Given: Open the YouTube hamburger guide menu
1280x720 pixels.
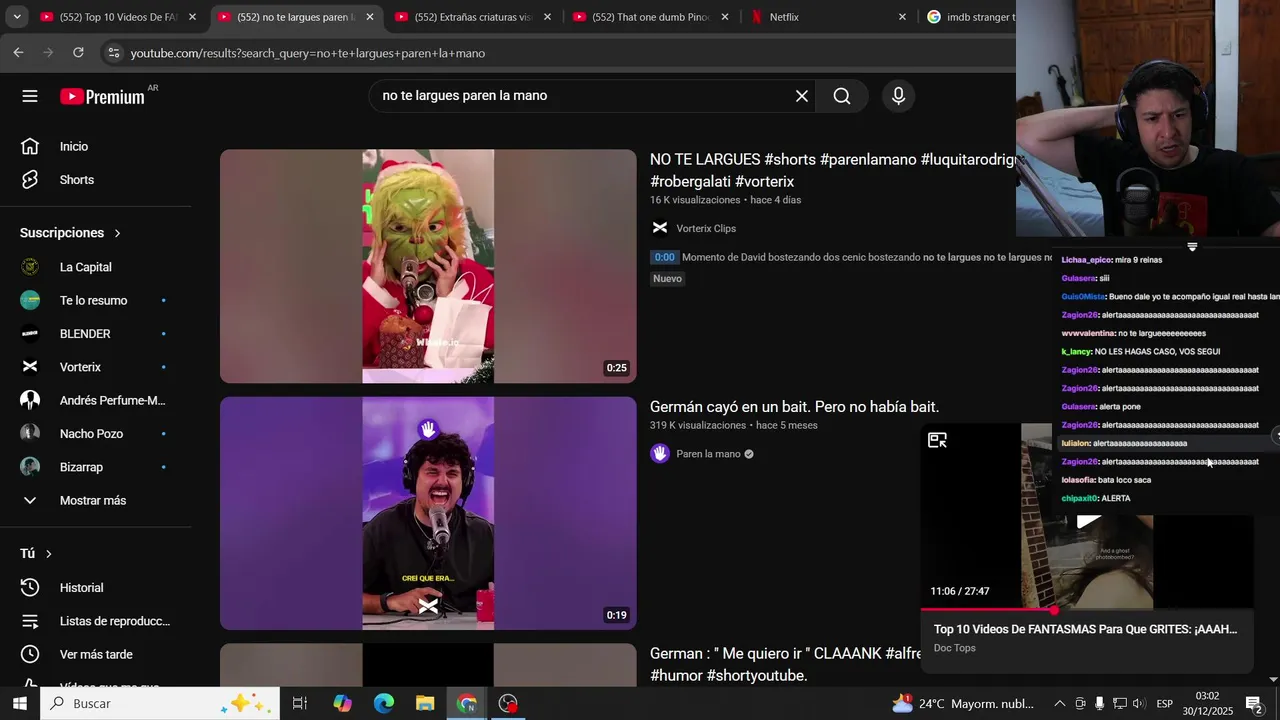Looking at the screenshot, I should click(x=30, y=96).
